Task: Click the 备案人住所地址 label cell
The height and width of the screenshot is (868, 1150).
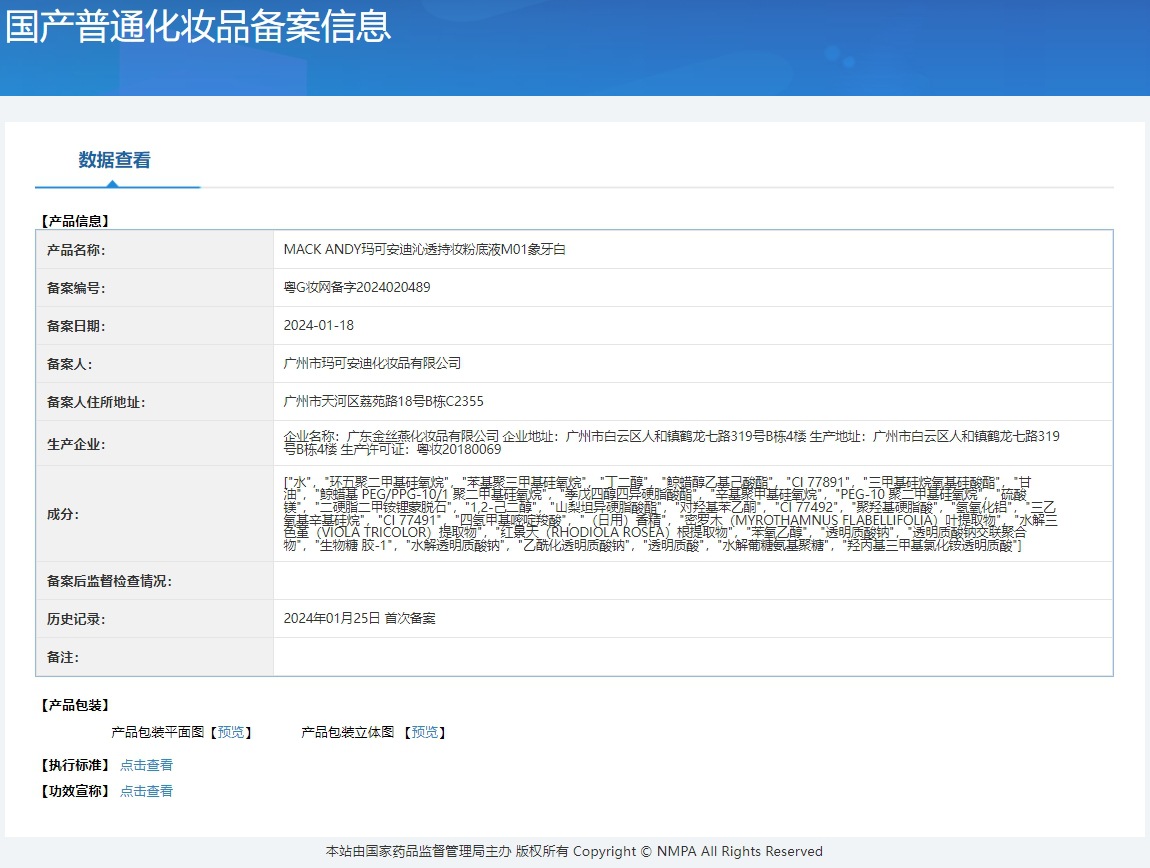Action: pos(155,402)
